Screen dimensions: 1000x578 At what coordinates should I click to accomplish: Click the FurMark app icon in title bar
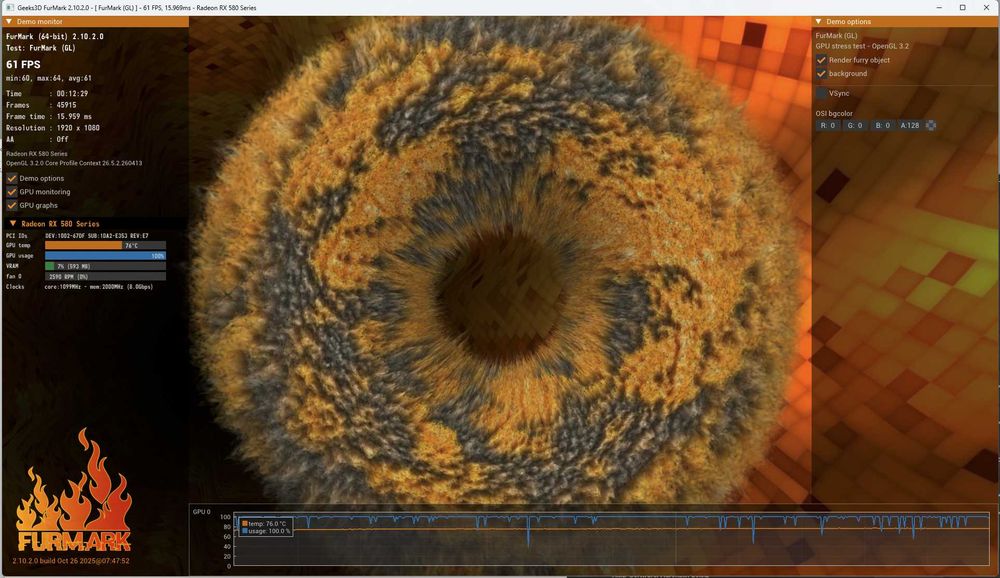(10, 8)
